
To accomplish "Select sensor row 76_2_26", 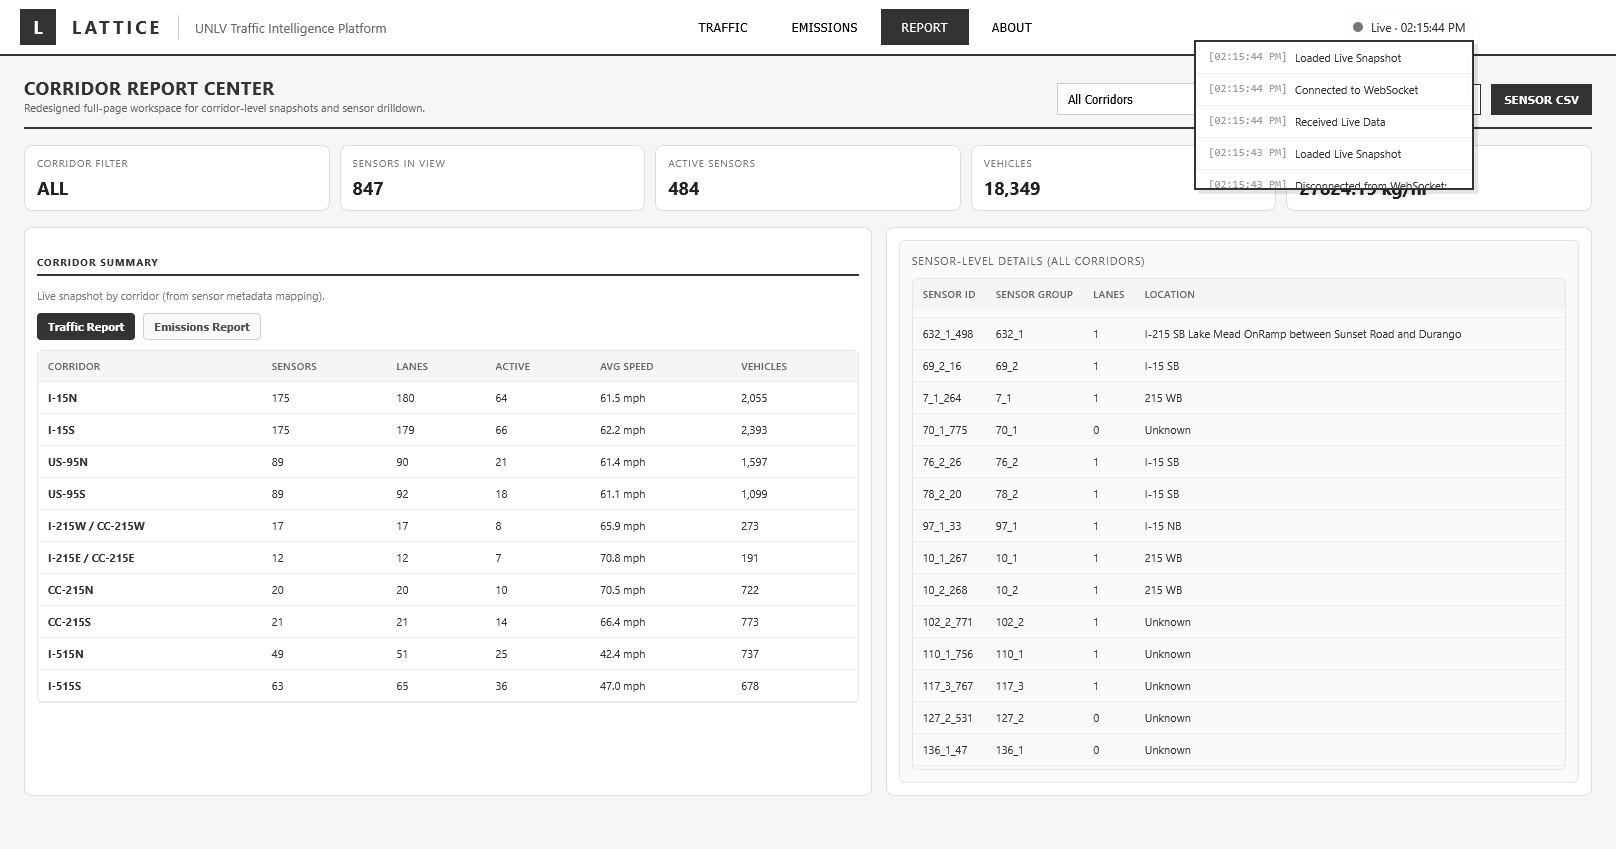I will click(x=1238, y=462).
